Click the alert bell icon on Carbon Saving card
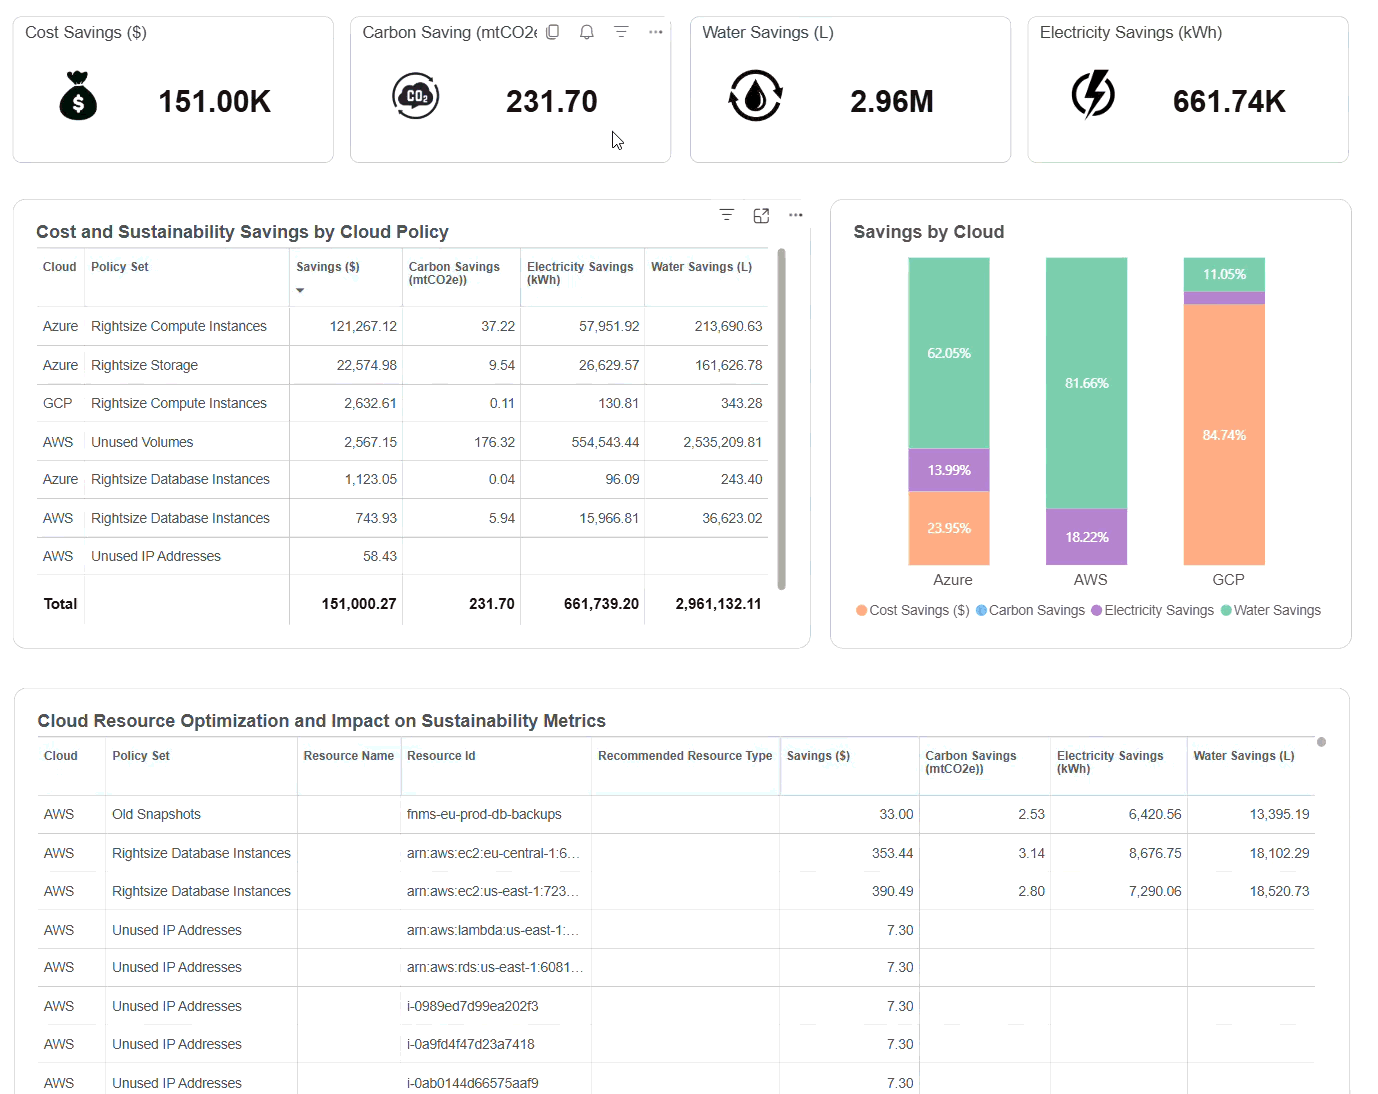The width and height of the screenshot is (1378, 1094). (x=587, y=32)
